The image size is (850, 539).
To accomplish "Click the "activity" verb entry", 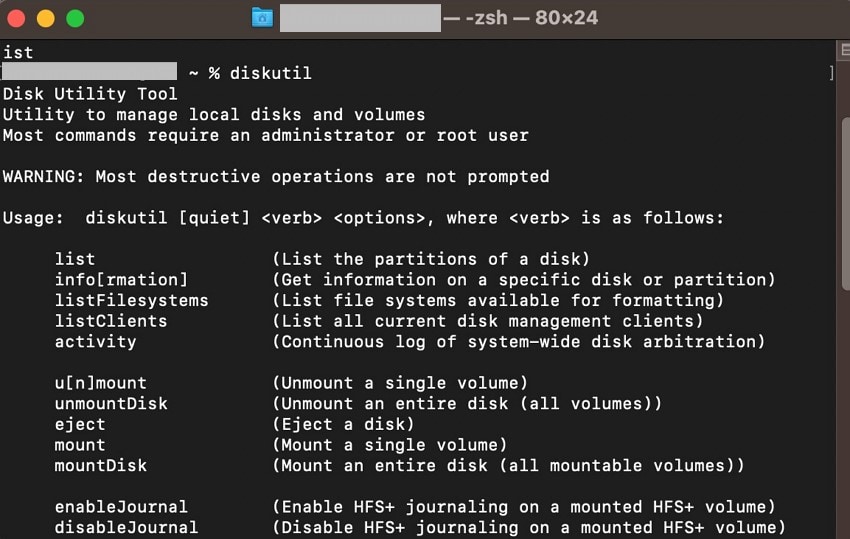I will pos(95,341).
